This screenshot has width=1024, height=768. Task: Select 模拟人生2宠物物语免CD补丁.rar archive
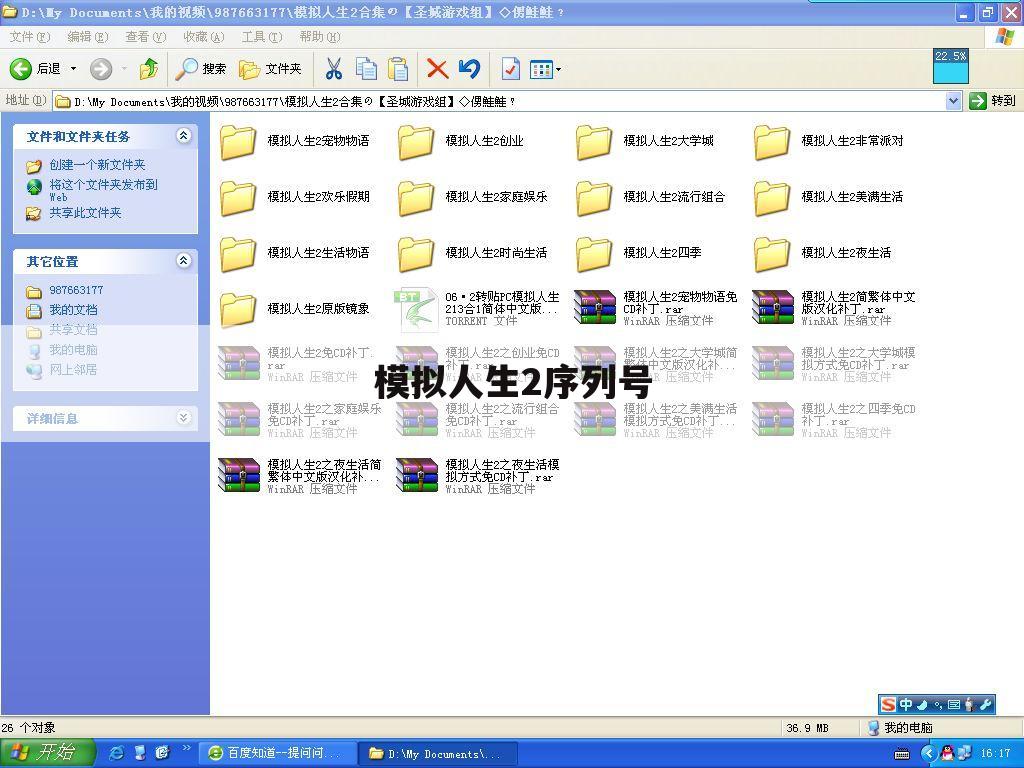656,308
